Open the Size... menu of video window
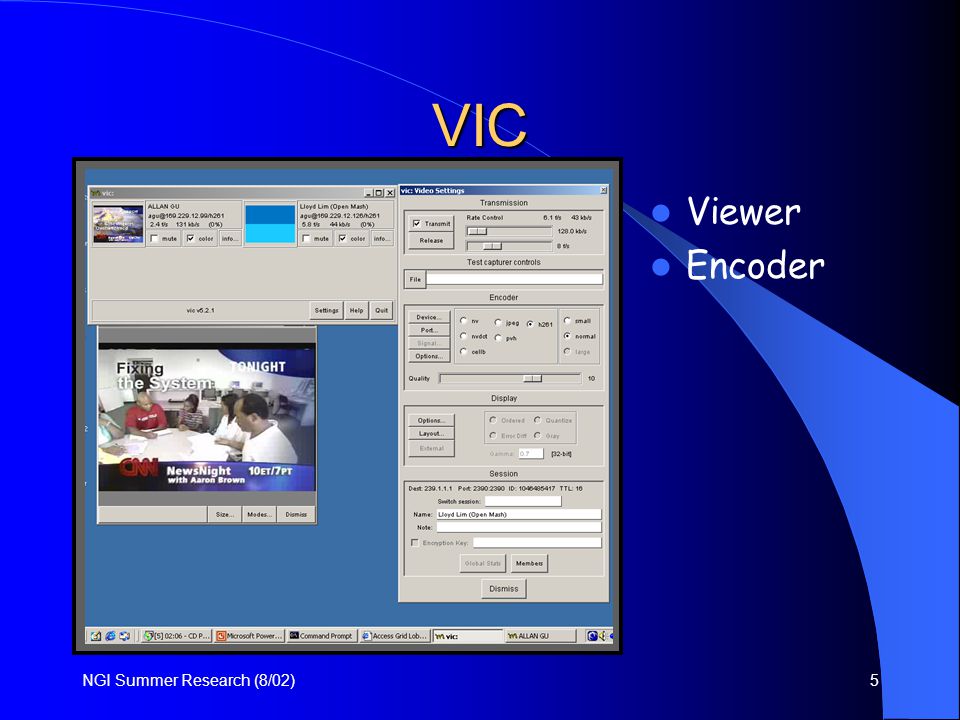This screenshot has width=960, height=720. (x=225, y=514)
